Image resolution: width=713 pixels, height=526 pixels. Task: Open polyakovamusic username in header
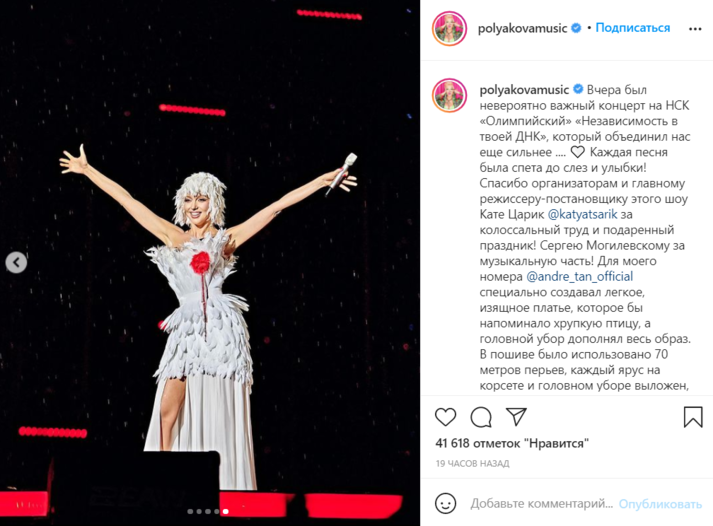522,29
